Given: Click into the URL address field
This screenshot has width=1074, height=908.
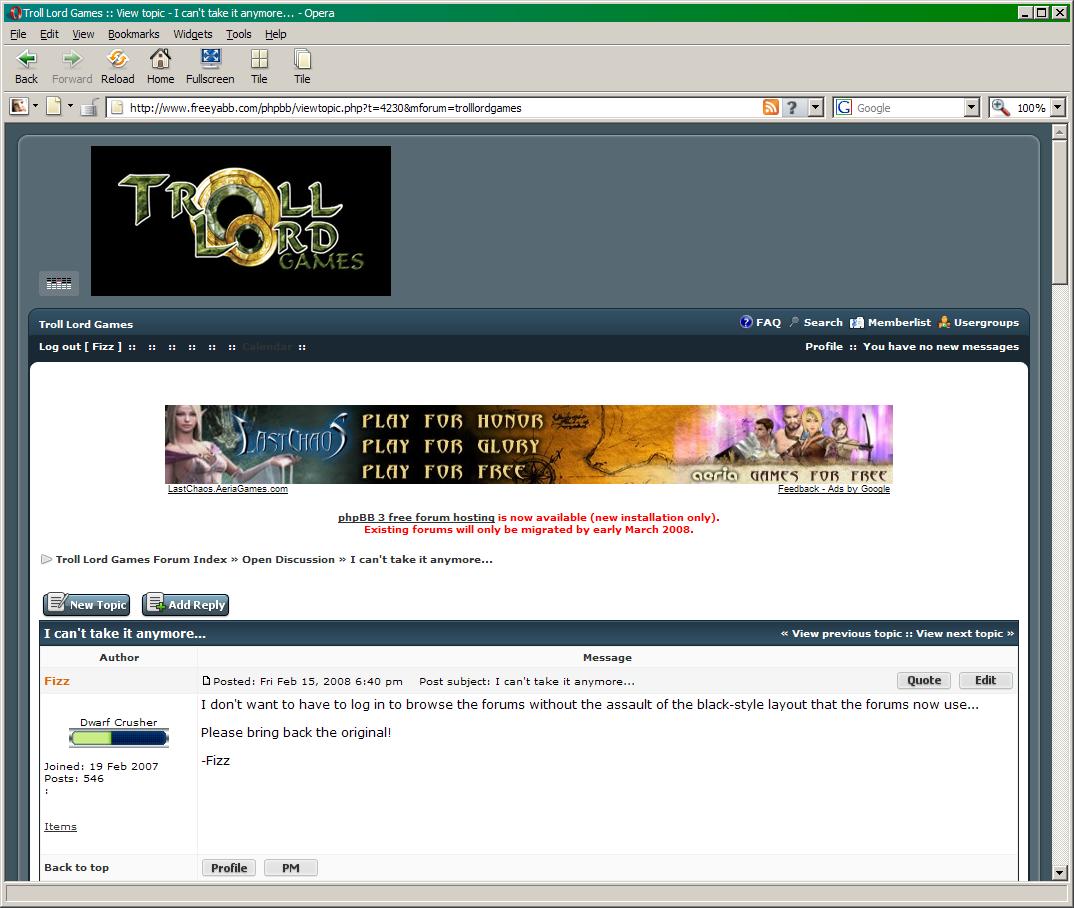Looking at the screenshot, I should tap(440, 108).
